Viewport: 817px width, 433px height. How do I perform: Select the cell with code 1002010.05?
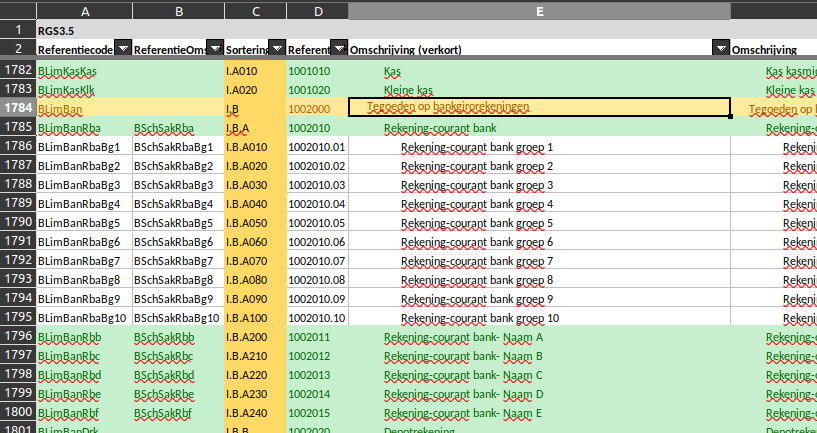(316, 223)
